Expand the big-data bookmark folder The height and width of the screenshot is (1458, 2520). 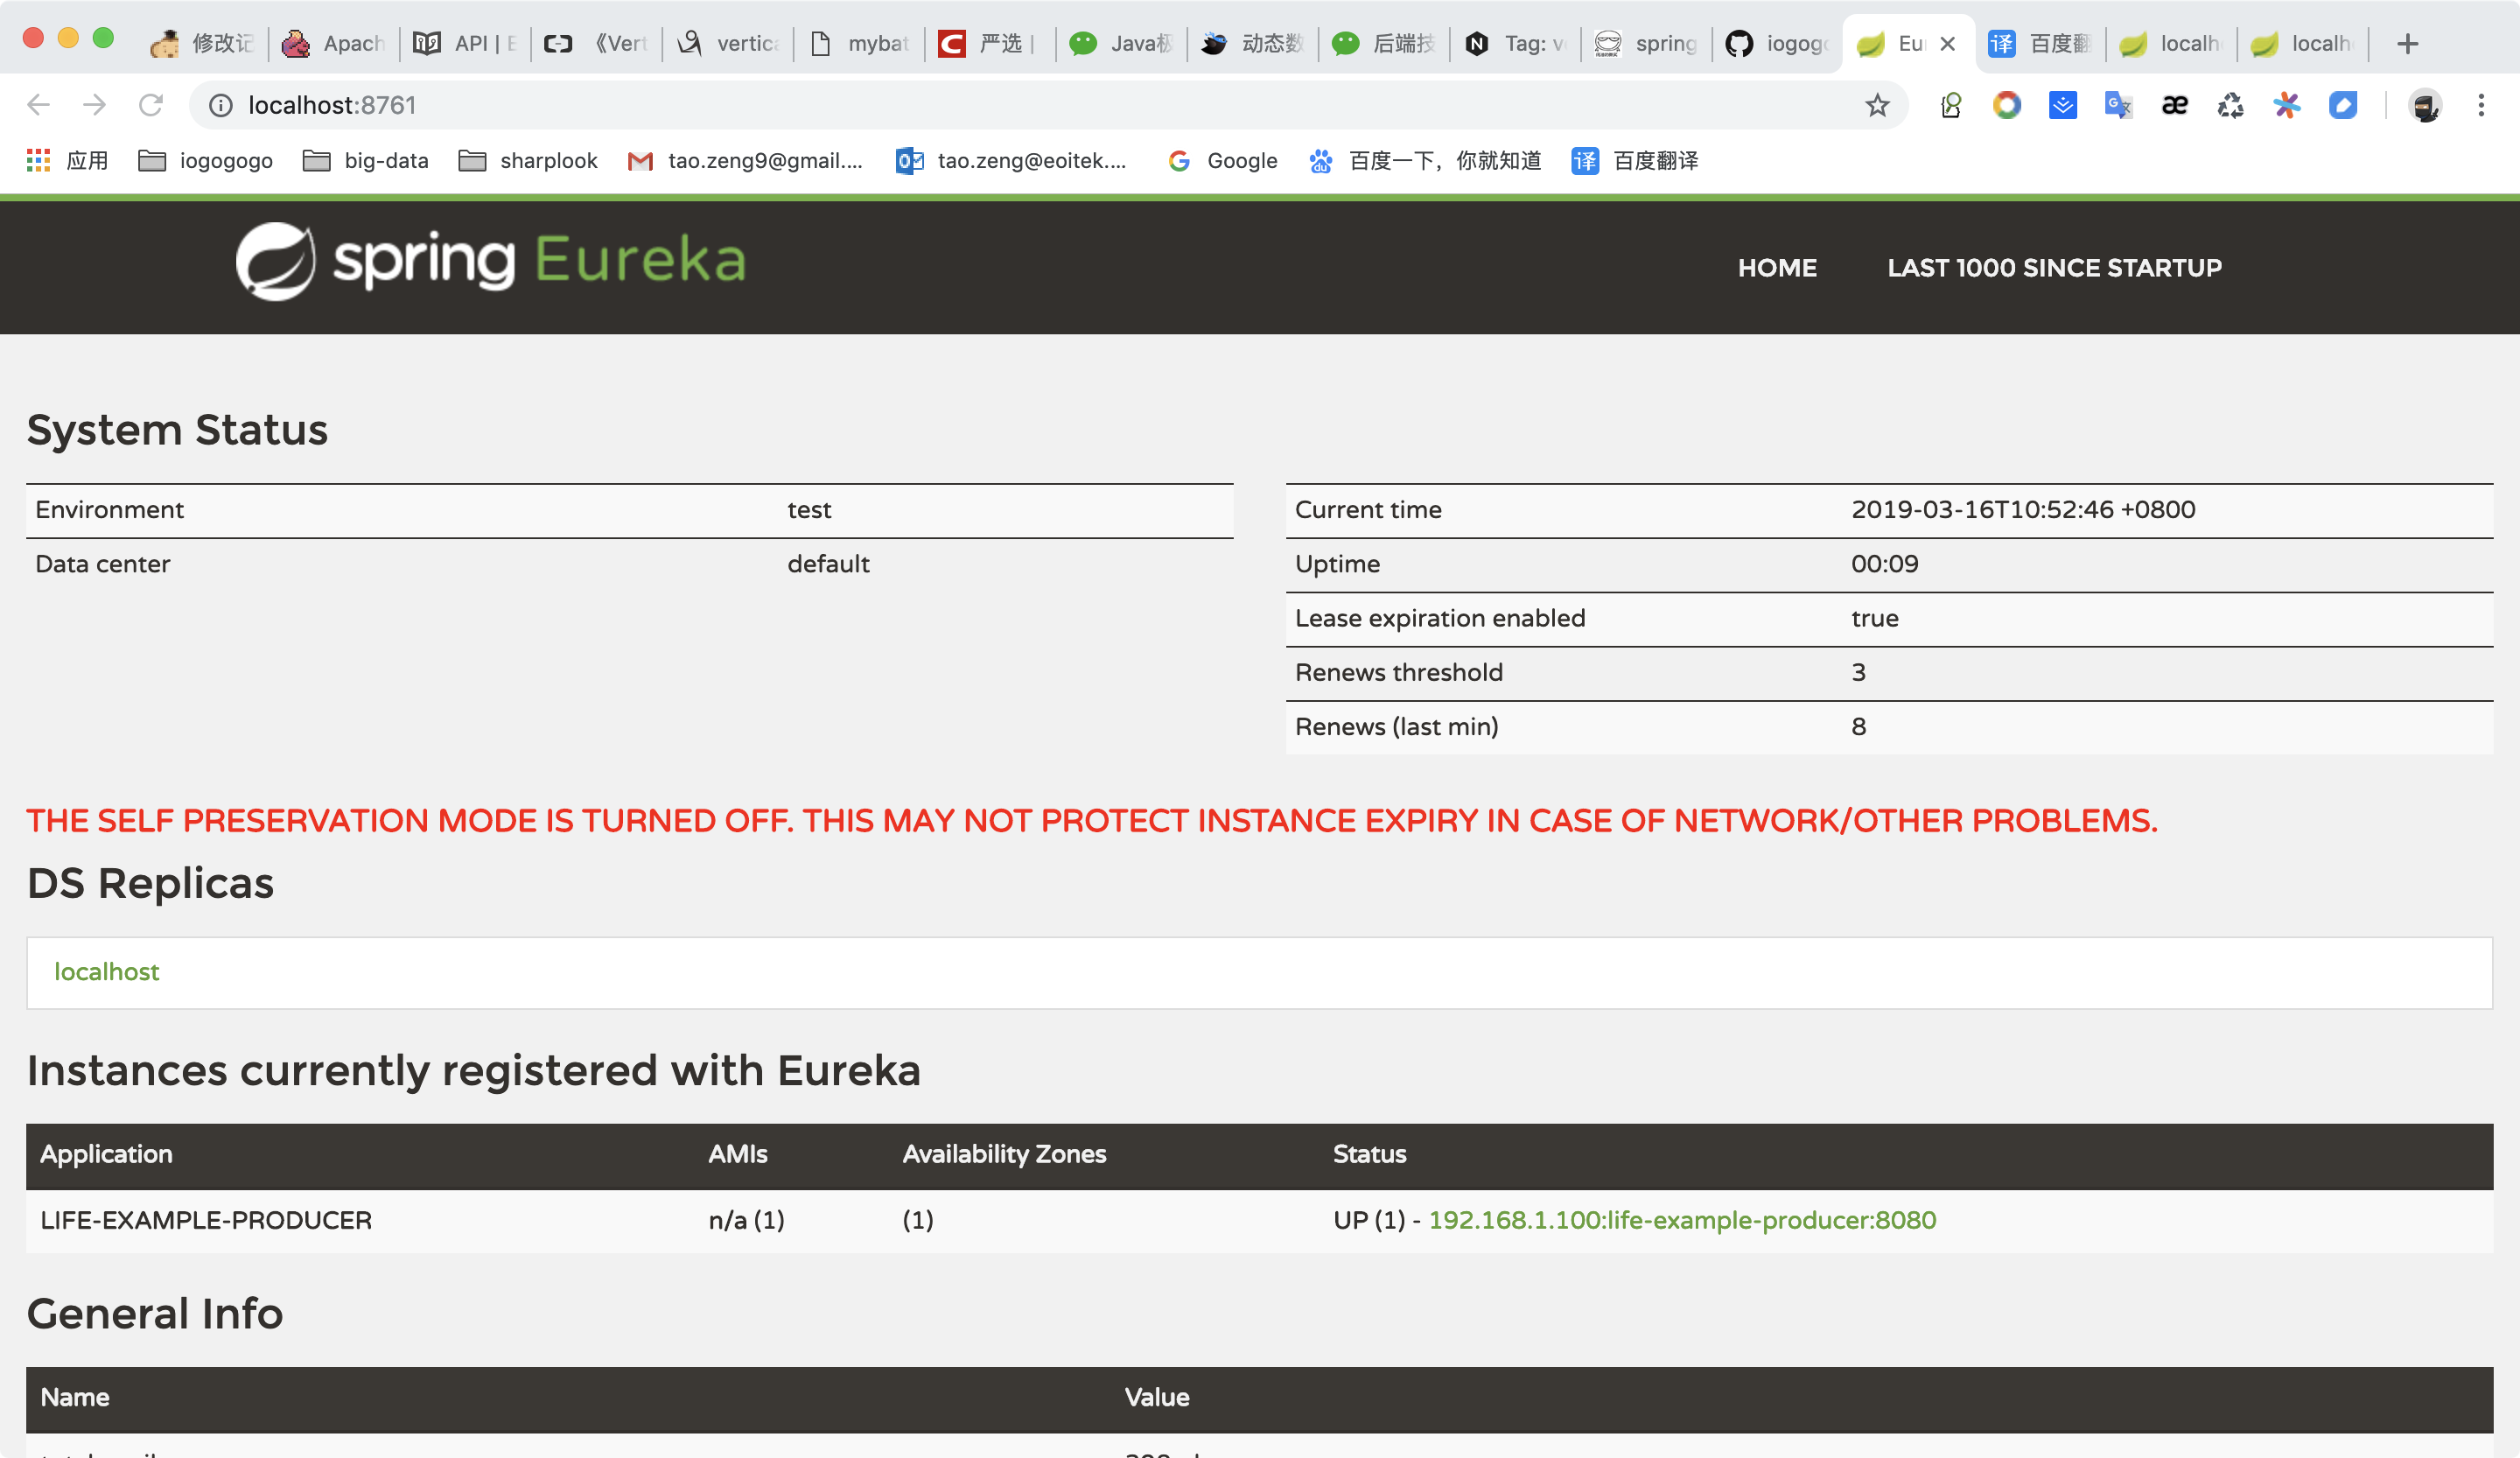pyautogui.click(x=366, y=160)
